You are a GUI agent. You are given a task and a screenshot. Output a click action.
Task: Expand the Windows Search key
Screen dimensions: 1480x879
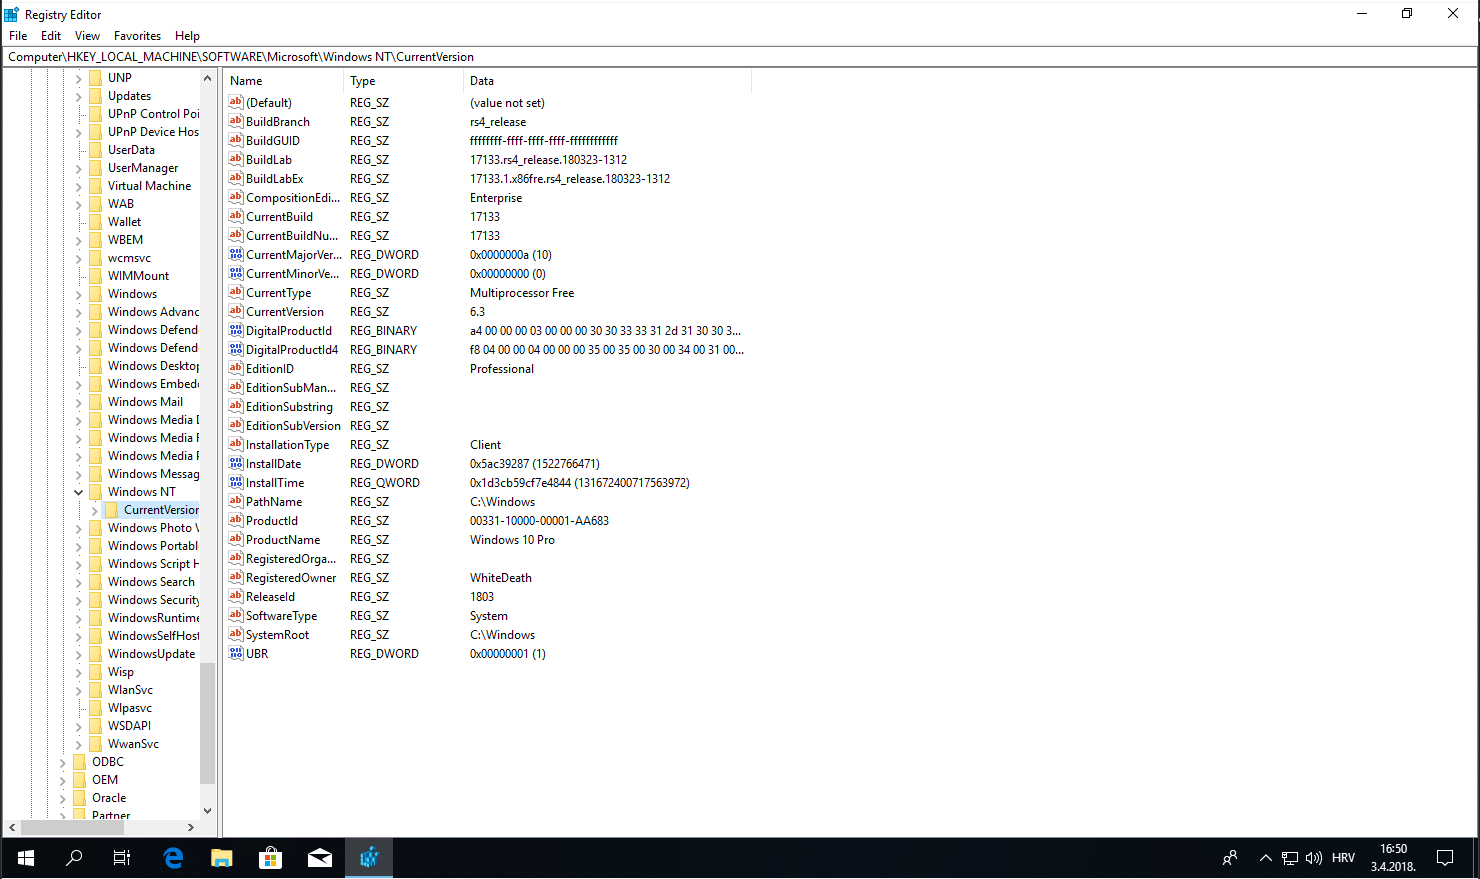[79, 582]
